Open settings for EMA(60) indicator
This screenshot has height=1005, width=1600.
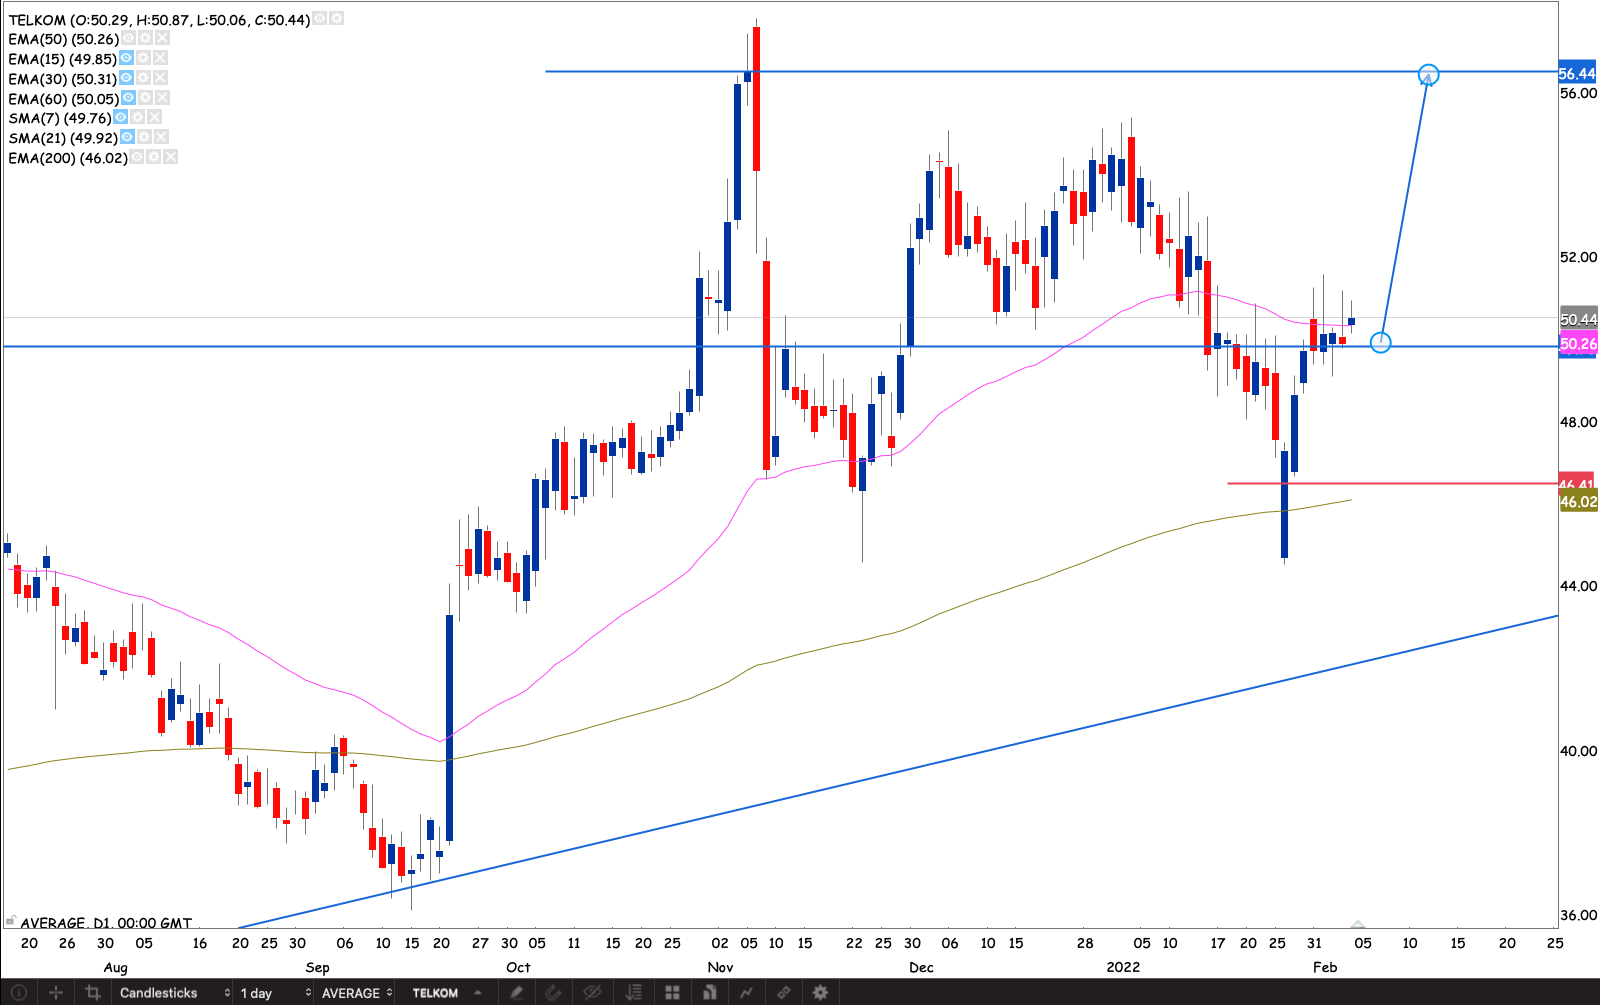pyautogui.click(x=146, y=98)
